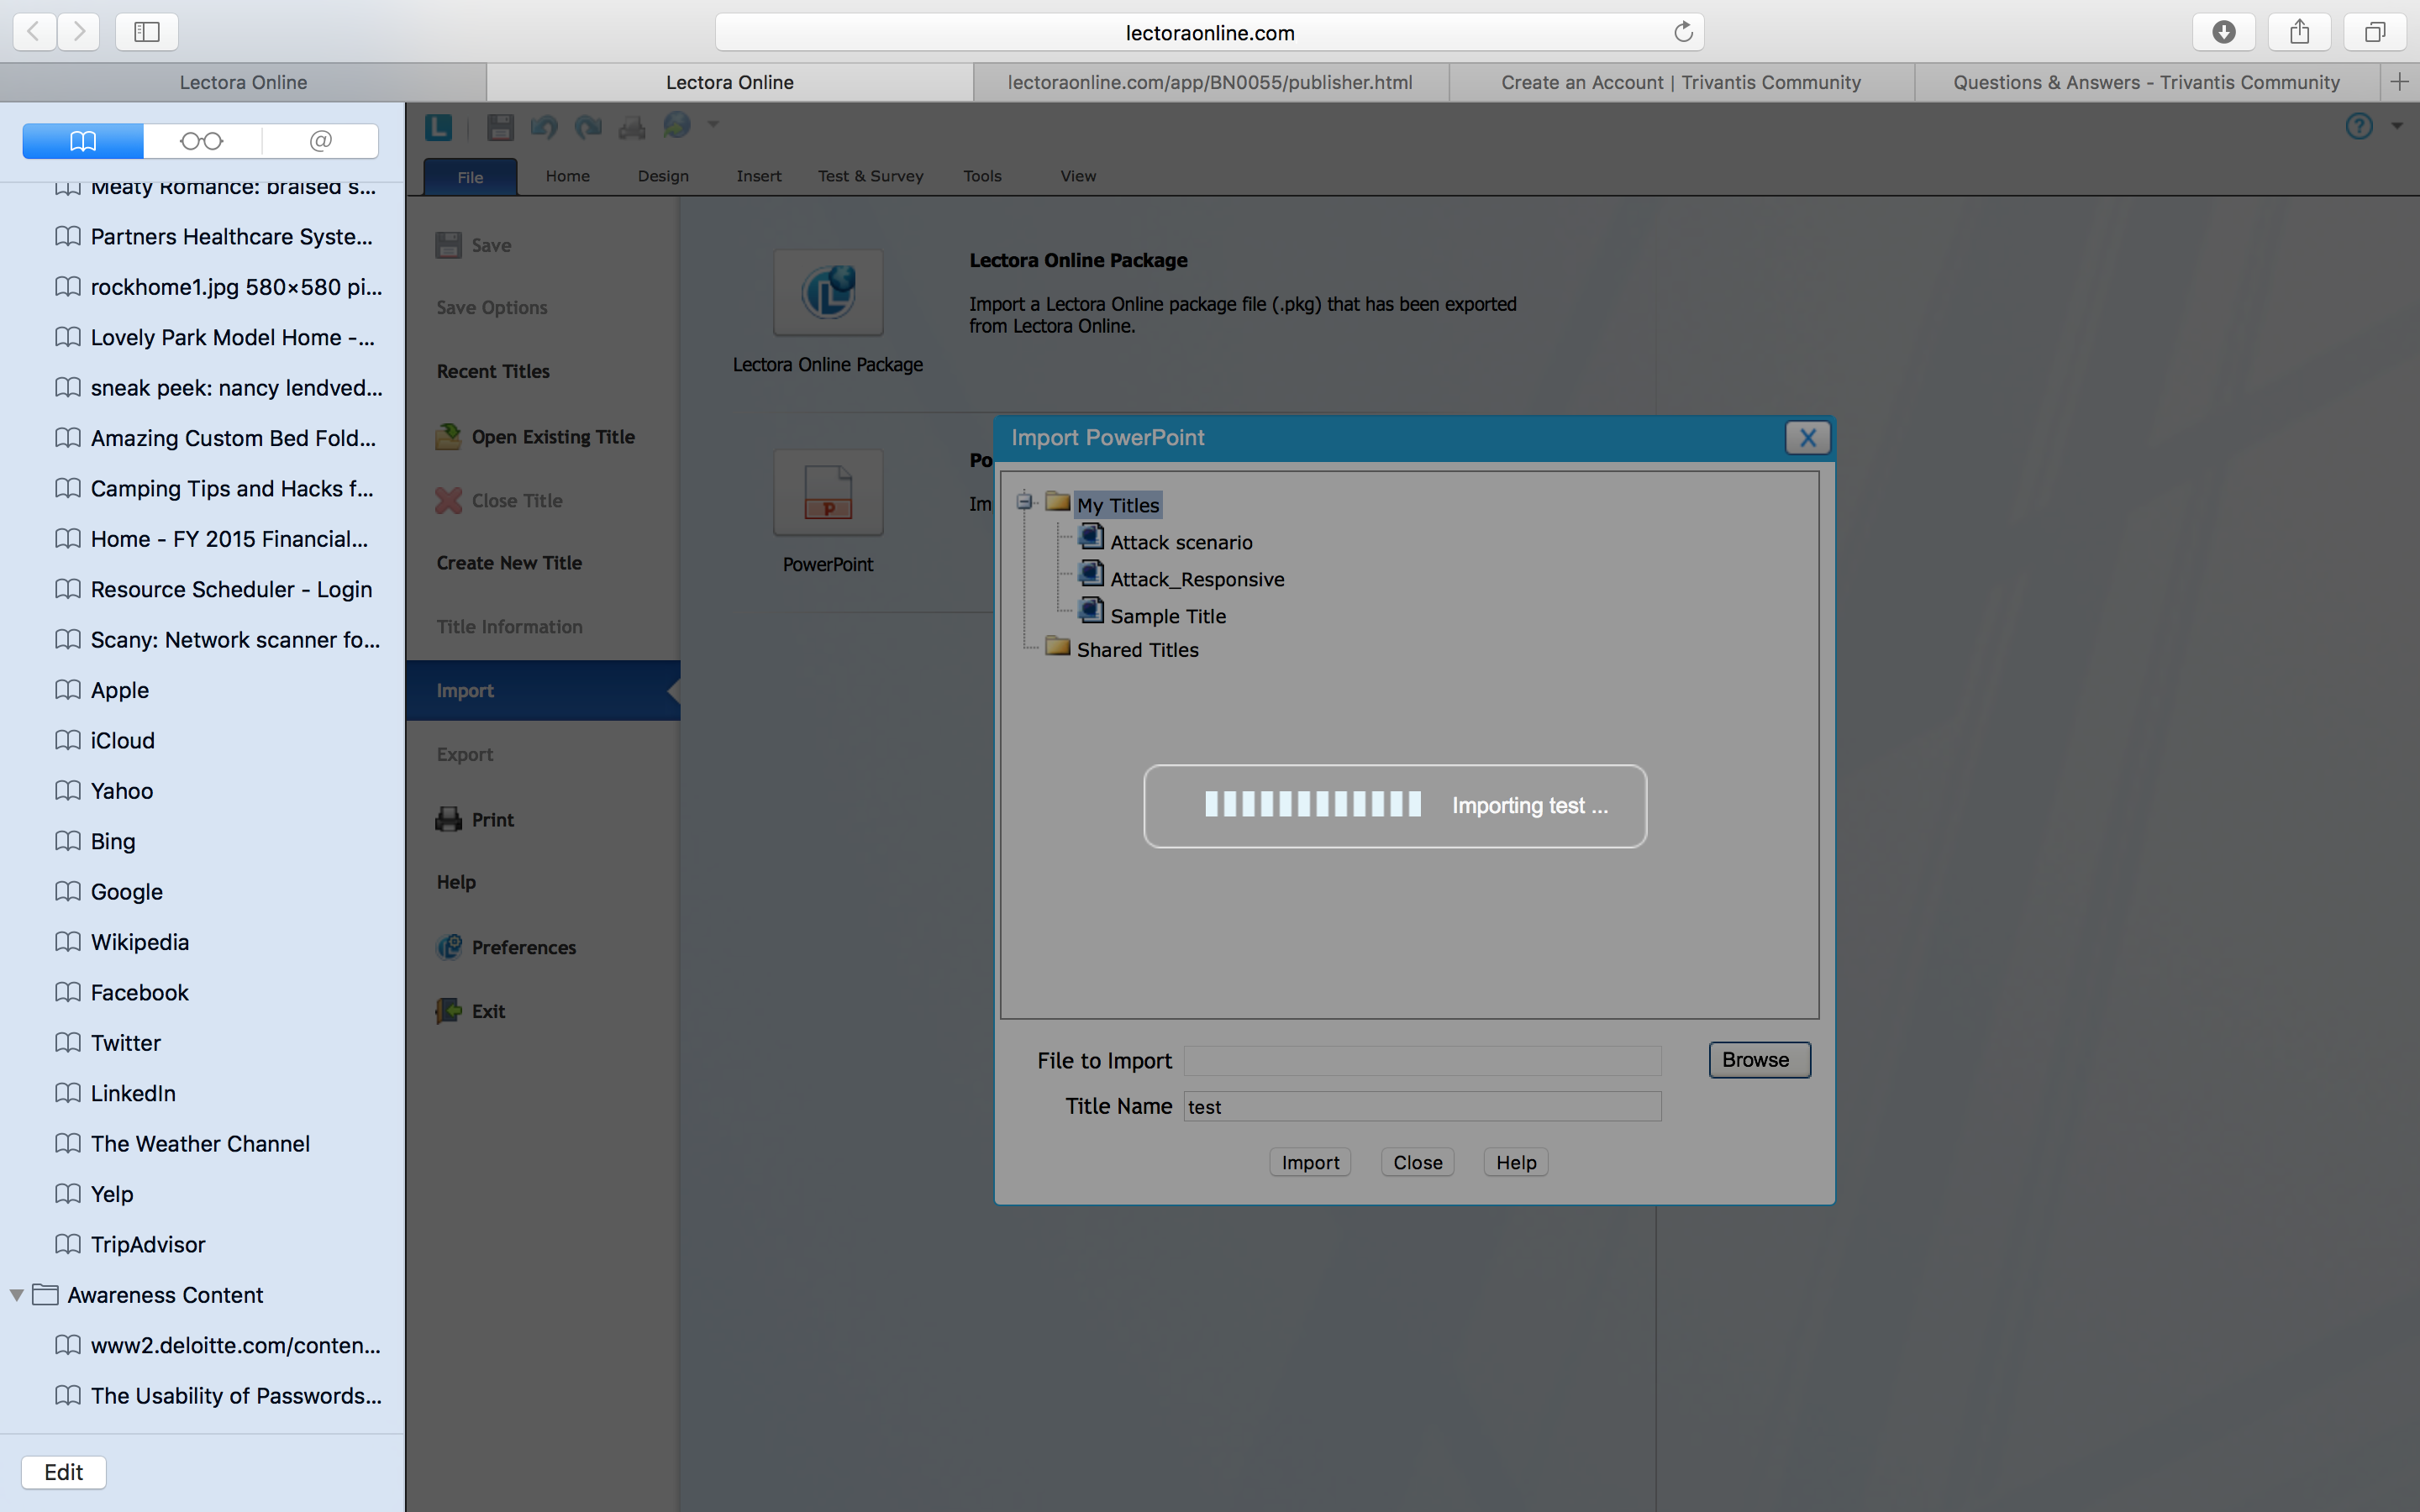Click the Save floppy disk toolbar icon
The image size is (2420, 1512).
500,127
